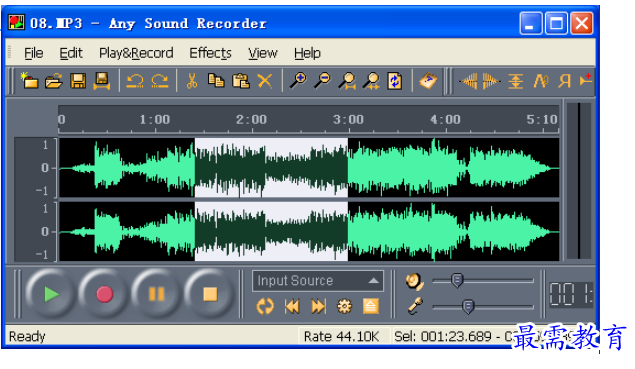The width and height of the screenshot is (635, 369).
Task: Apply the Fade In effect icon
Action: pyautogui.click(x=469, y=81)
